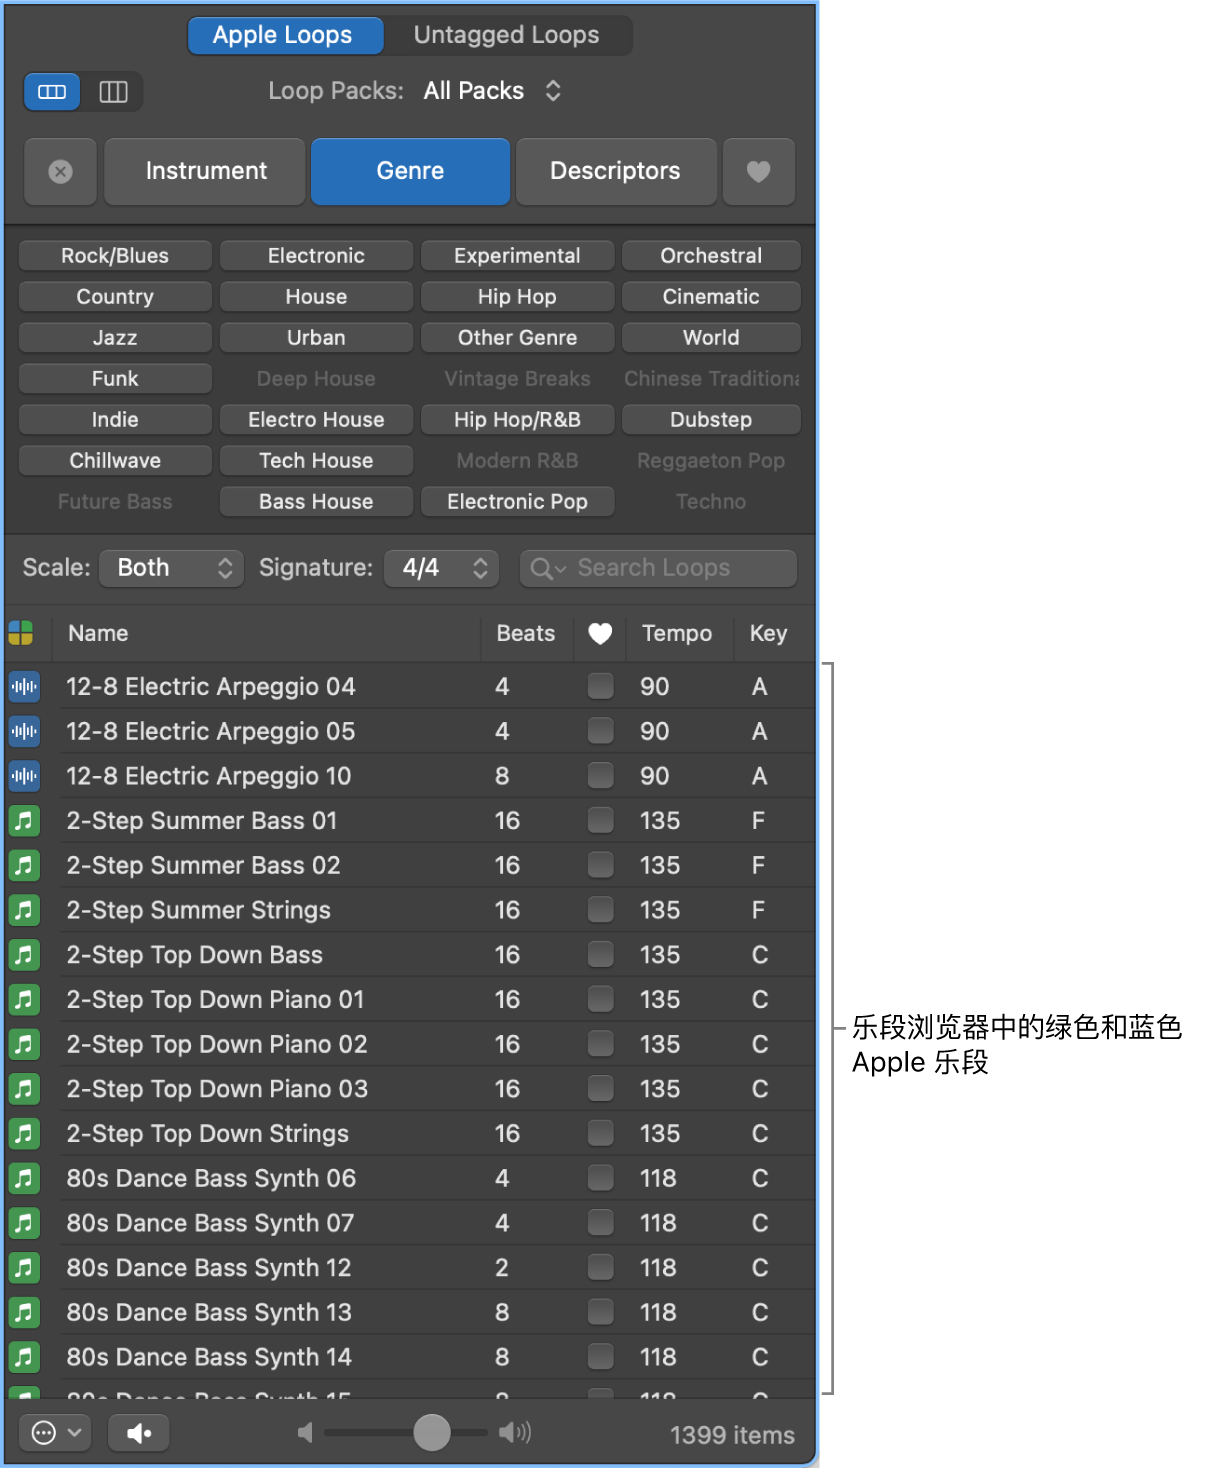The width and height of the screenshot is (1232, 1468).
Task: Select the blue loop icon beside 12-8 Electric Arpeggio 04
Action: pos(24,686)
